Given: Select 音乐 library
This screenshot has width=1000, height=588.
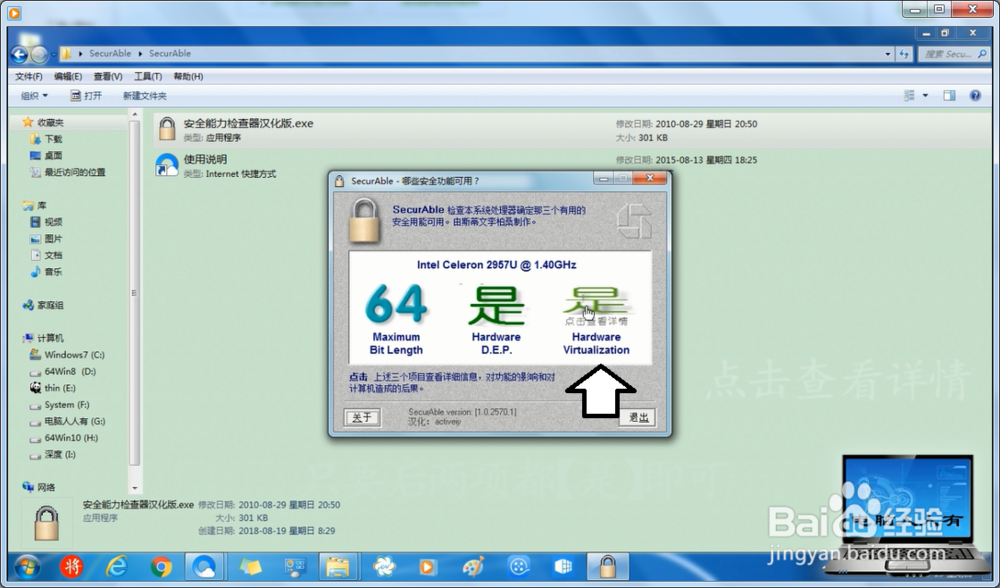Looking at the screenshot, I should 54,272.
